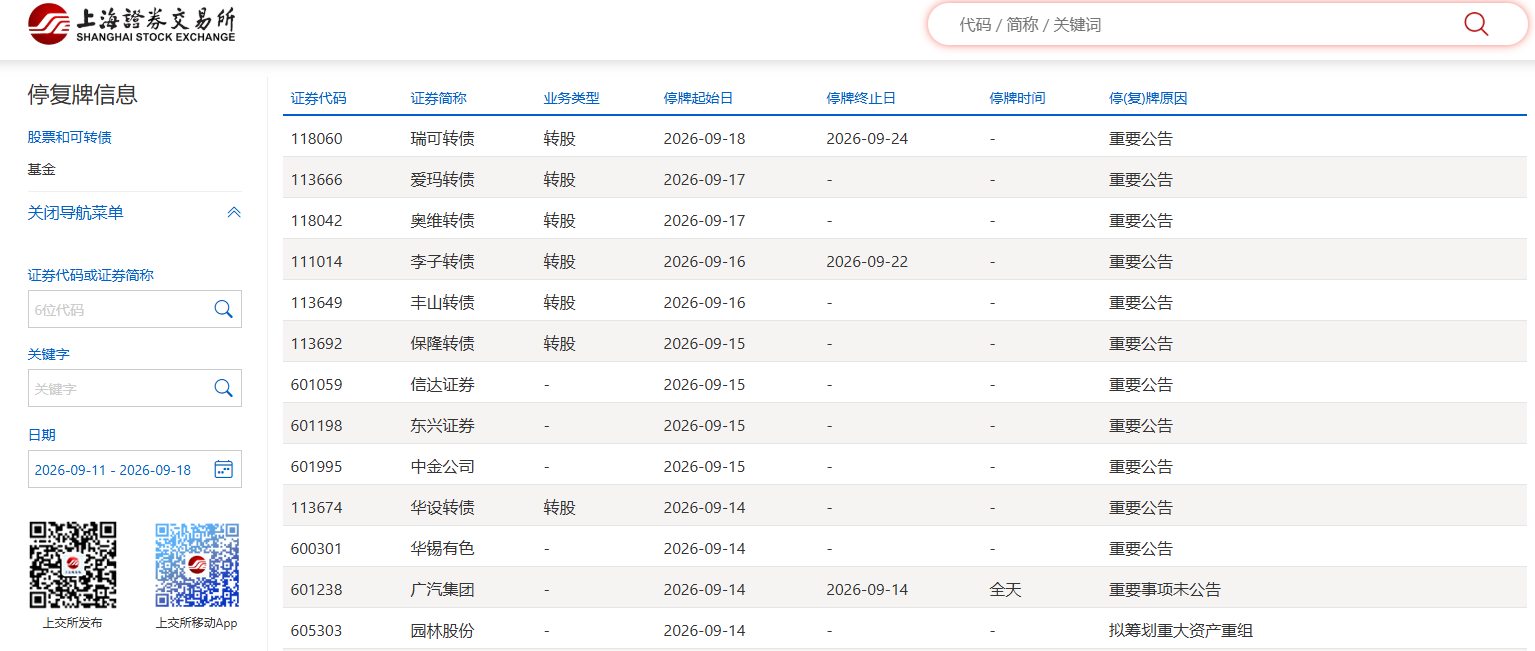Select 股票和可转债 in the sidebar

[70, 137]
